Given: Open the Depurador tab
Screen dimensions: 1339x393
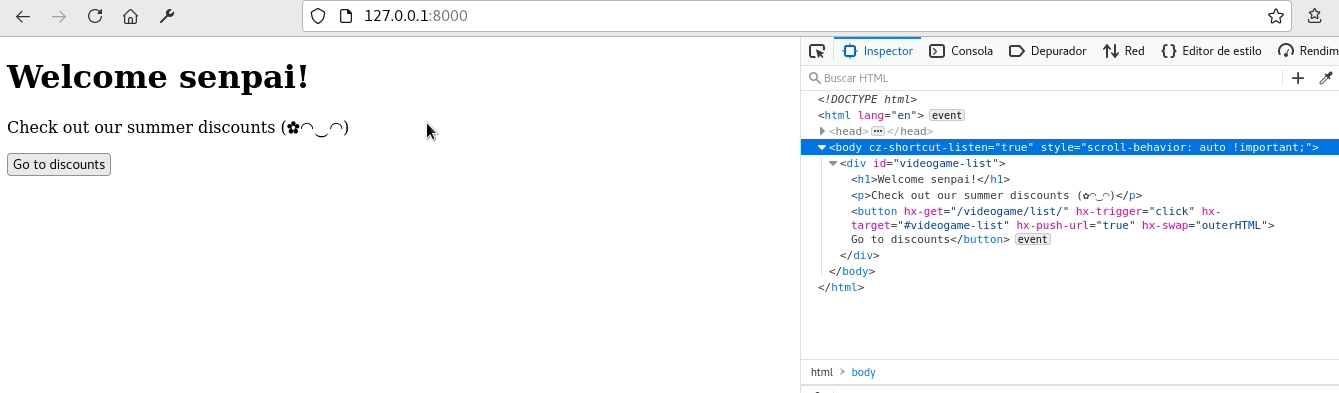Looking at the screenshot, I should coord(1048,51).
